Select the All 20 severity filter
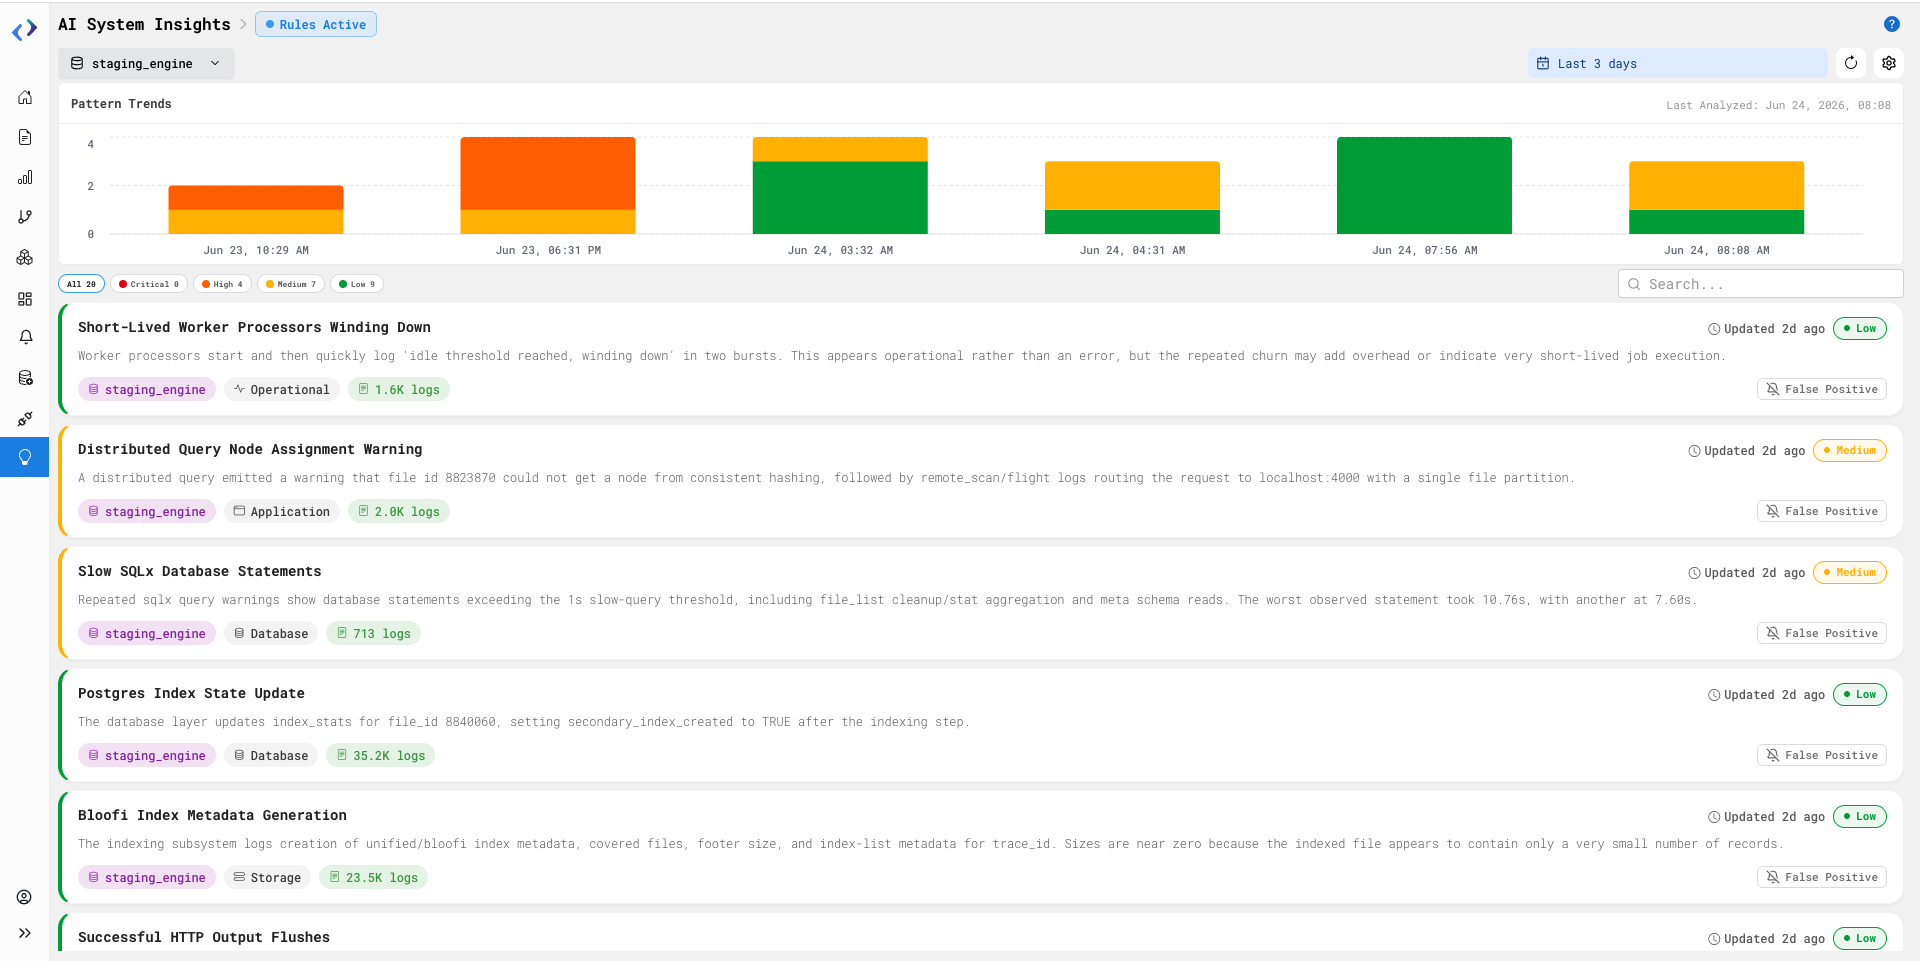 [x=81, y=284]
